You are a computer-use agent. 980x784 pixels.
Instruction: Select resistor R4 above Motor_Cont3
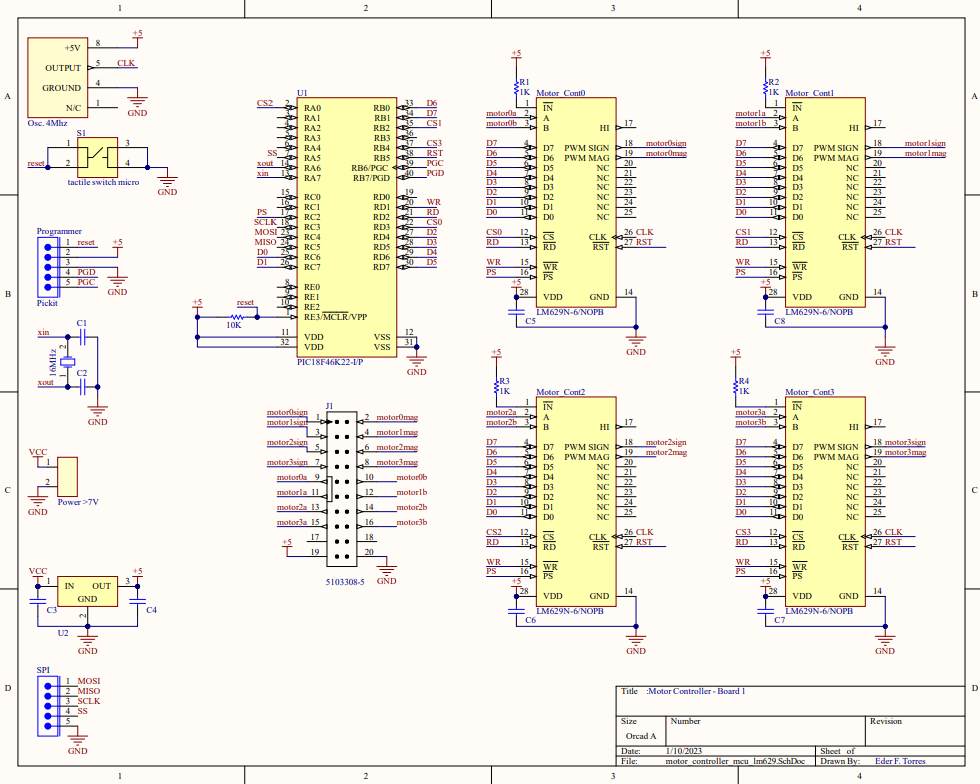(x=736, y=386)
